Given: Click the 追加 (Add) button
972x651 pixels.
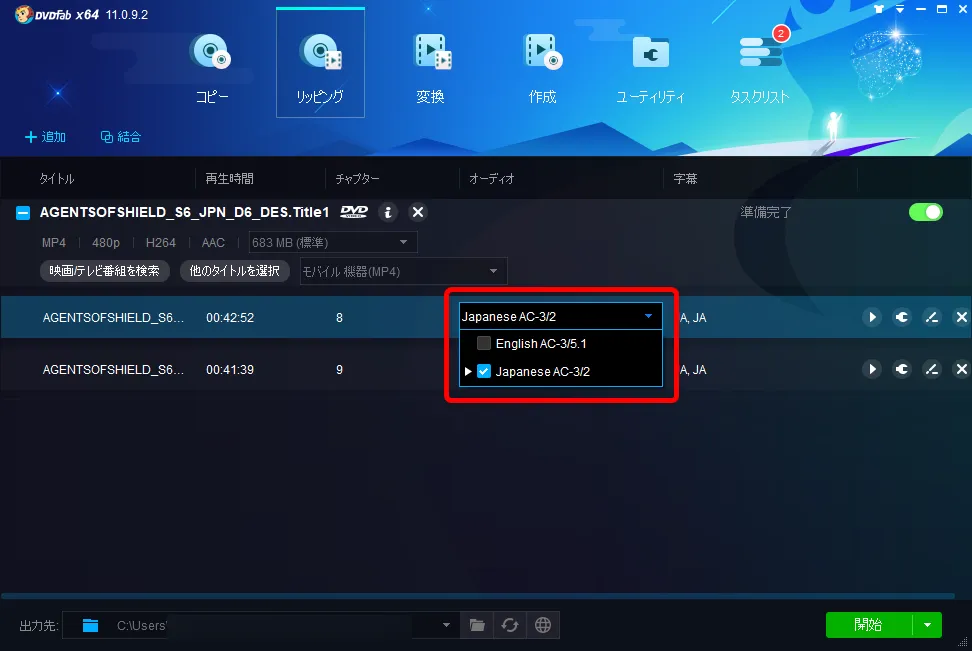Looking at the screenshot, I should point(45,137).
